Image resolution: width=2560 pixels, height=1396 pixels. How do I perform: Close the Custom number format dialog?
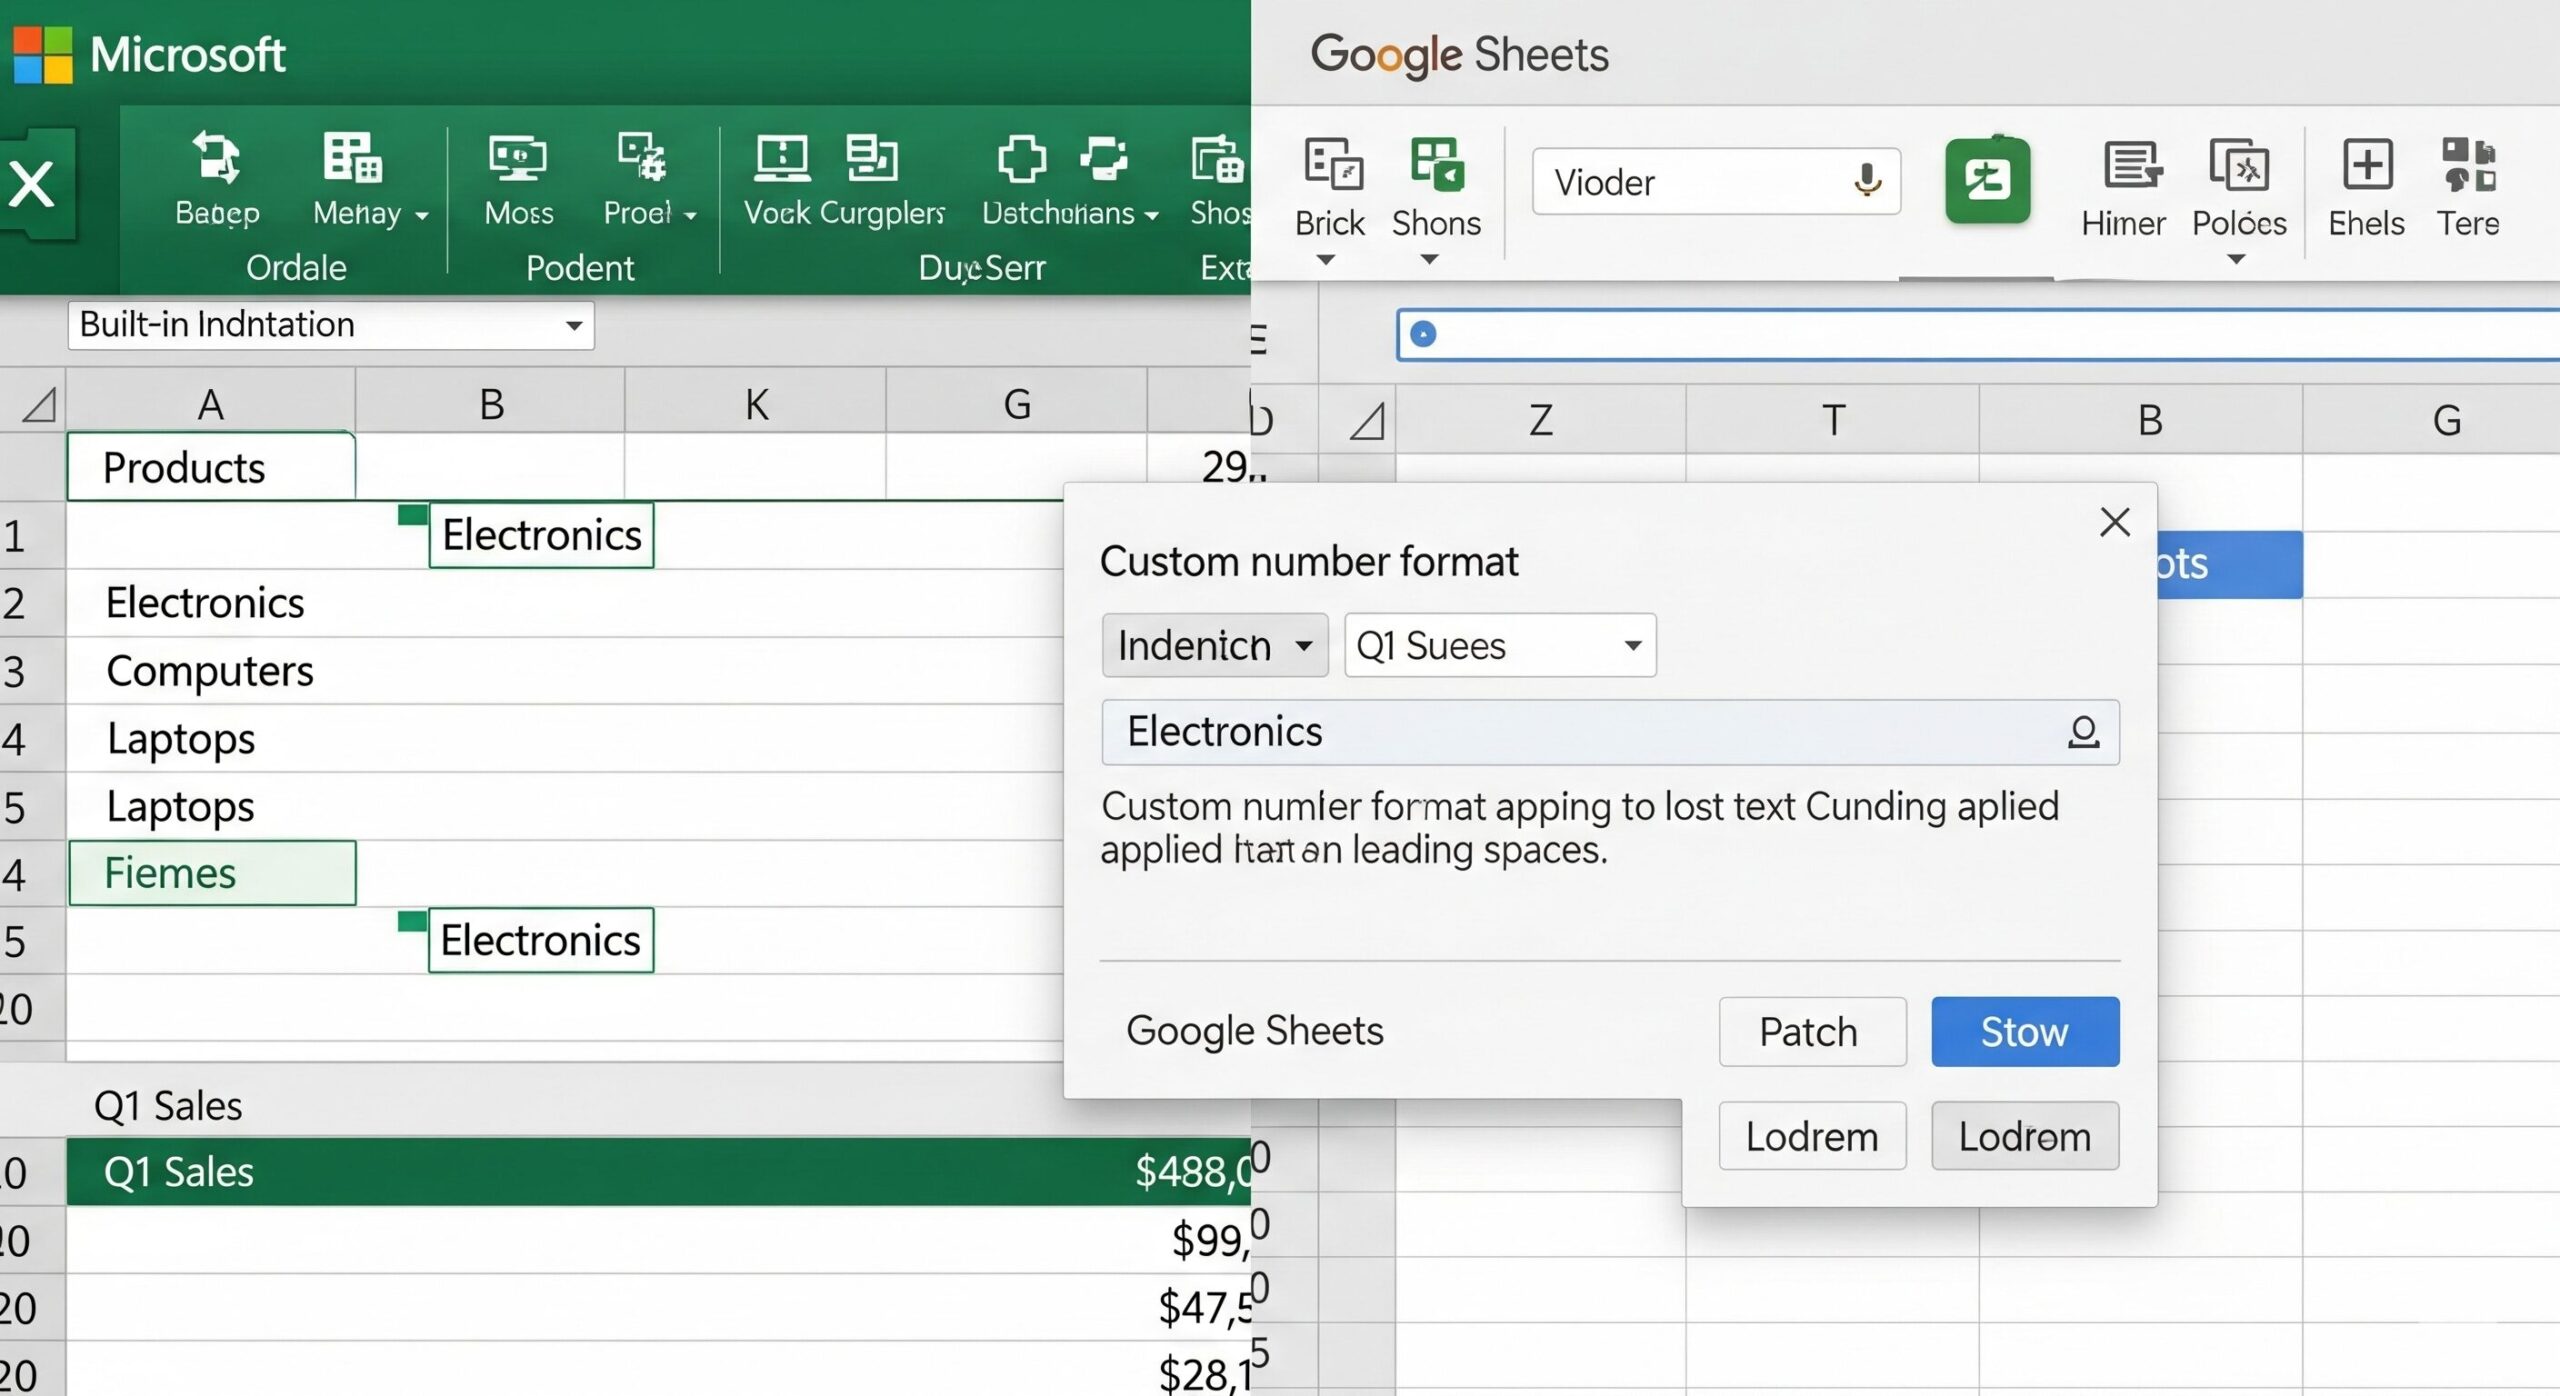point(2114,522)
